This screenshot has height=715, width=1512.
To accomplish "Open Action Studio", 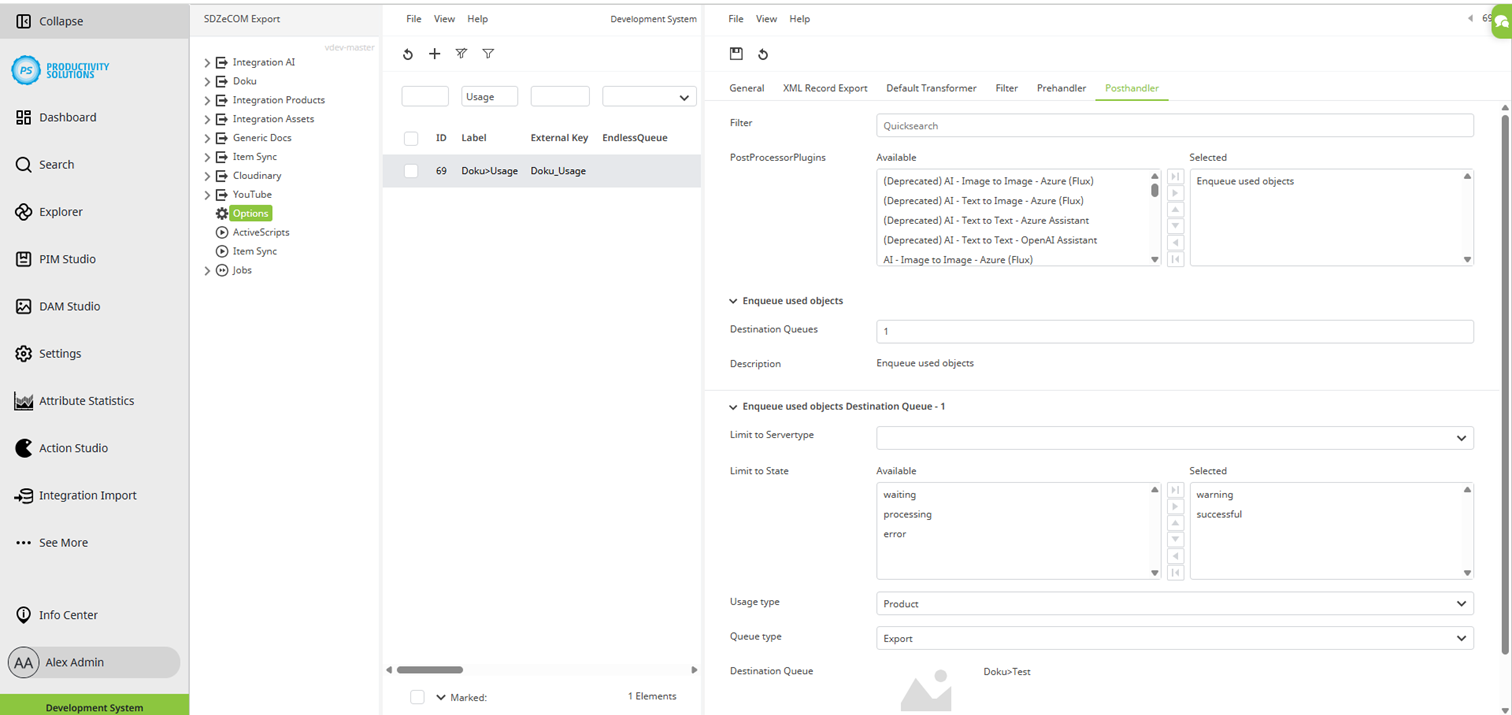I will coord(62,448).
